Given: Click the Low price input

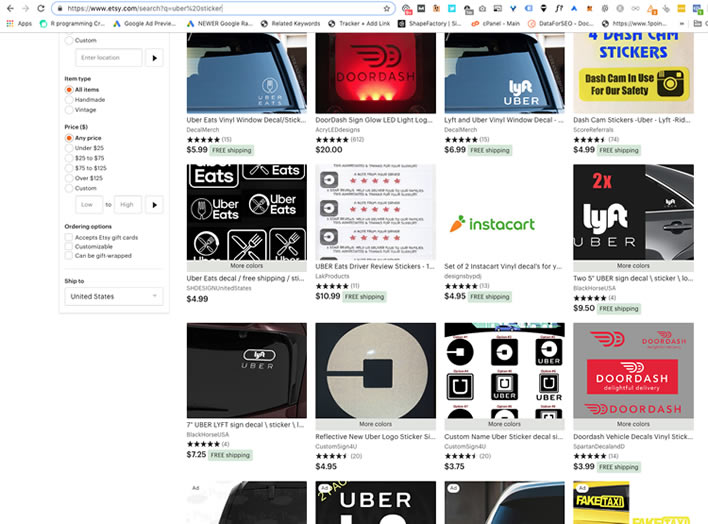Looking at the screenshot, I should point(89,205).
